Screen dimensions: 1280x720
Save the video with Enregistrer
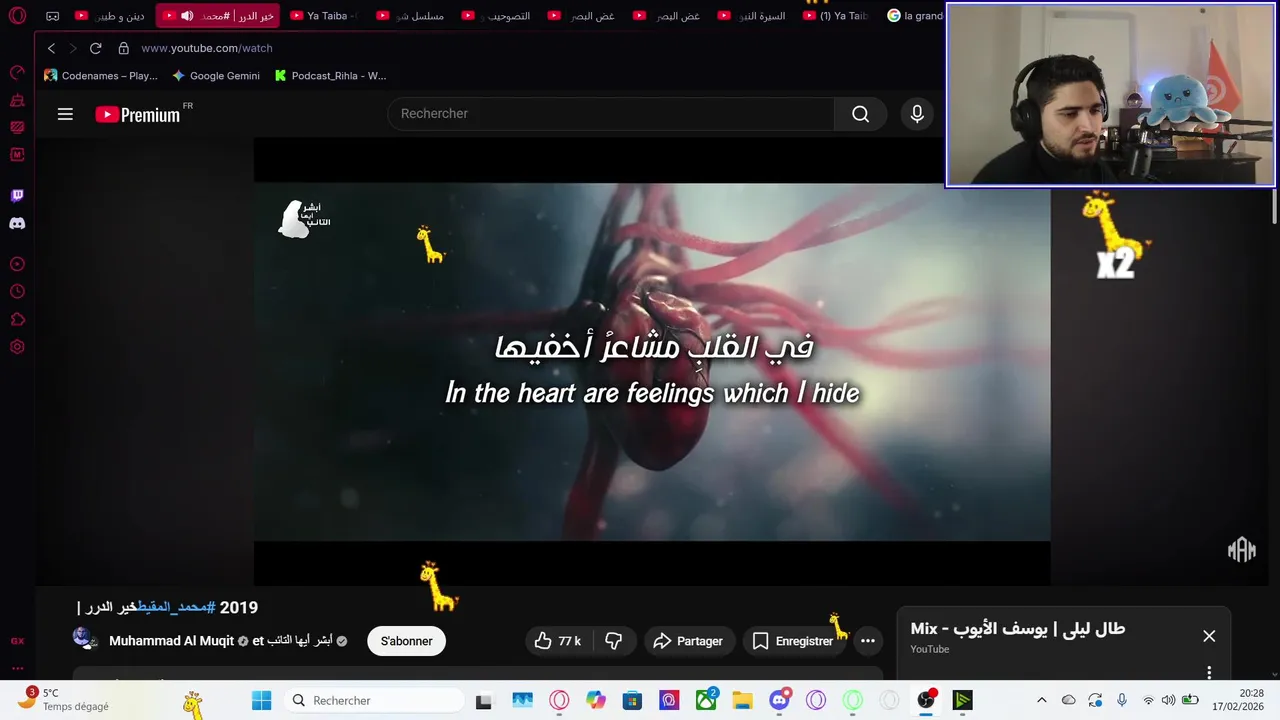[793, 641]
